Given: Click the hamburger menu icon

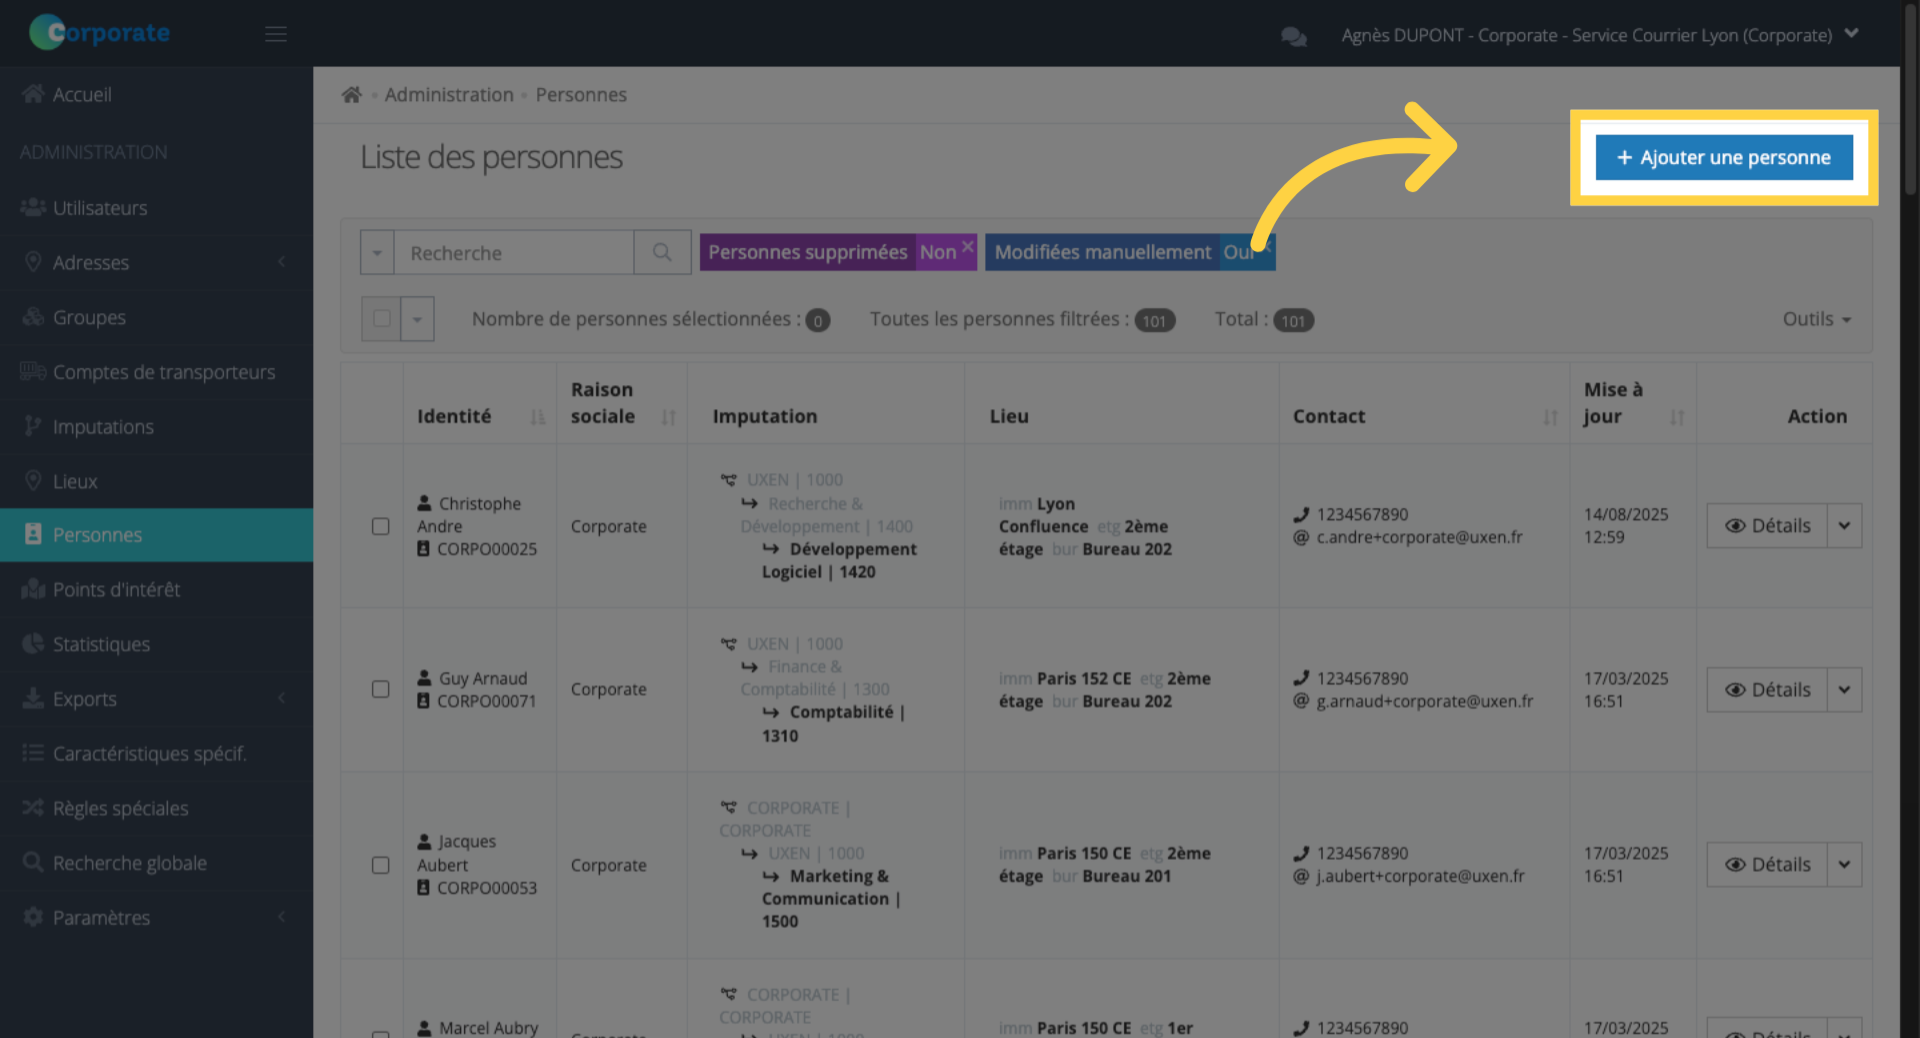Looking at the screenshot, I should point(276,33).
